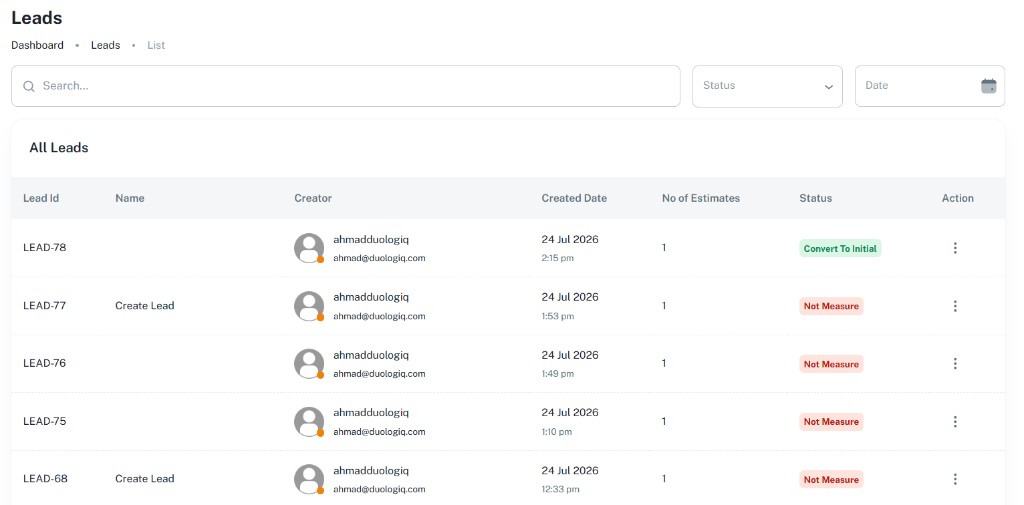Sort by Name column header
Viewport: 1024px width, 505px height.
click(x=129, y=198)
